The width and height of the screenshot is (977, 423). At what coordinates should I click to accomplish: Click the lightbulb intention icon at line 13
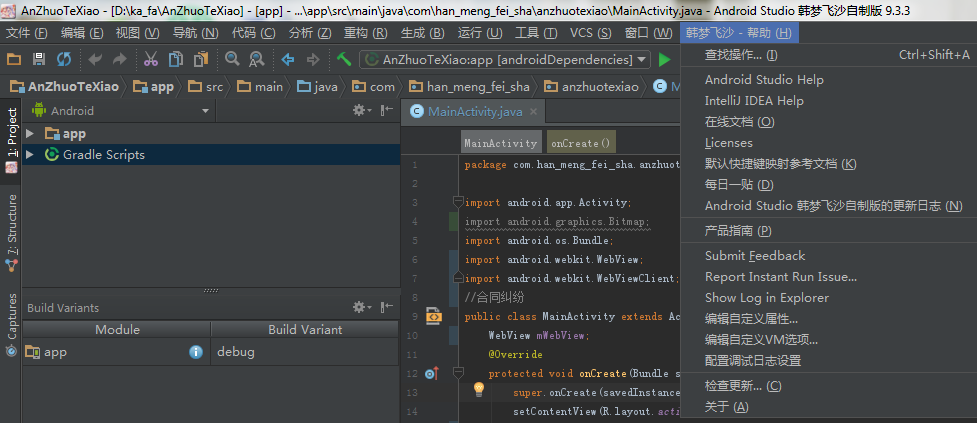pos(479,390)
